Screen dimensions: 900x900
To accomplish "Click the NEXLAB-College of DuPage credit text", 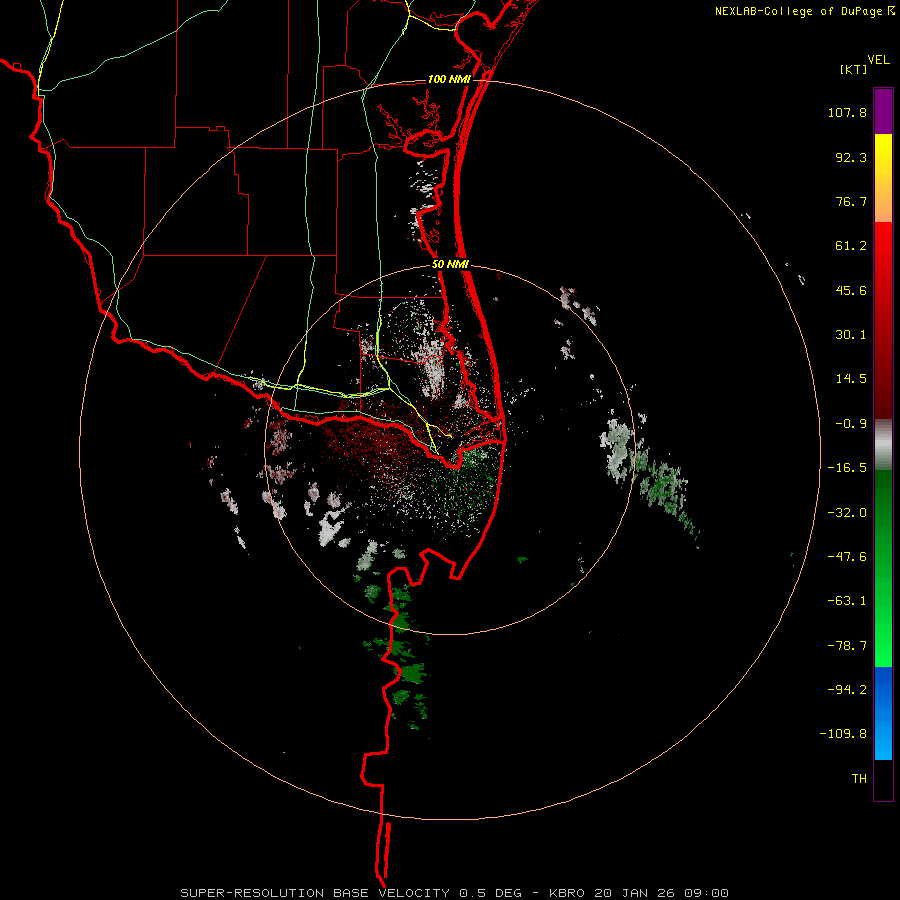I will [798, 11].
